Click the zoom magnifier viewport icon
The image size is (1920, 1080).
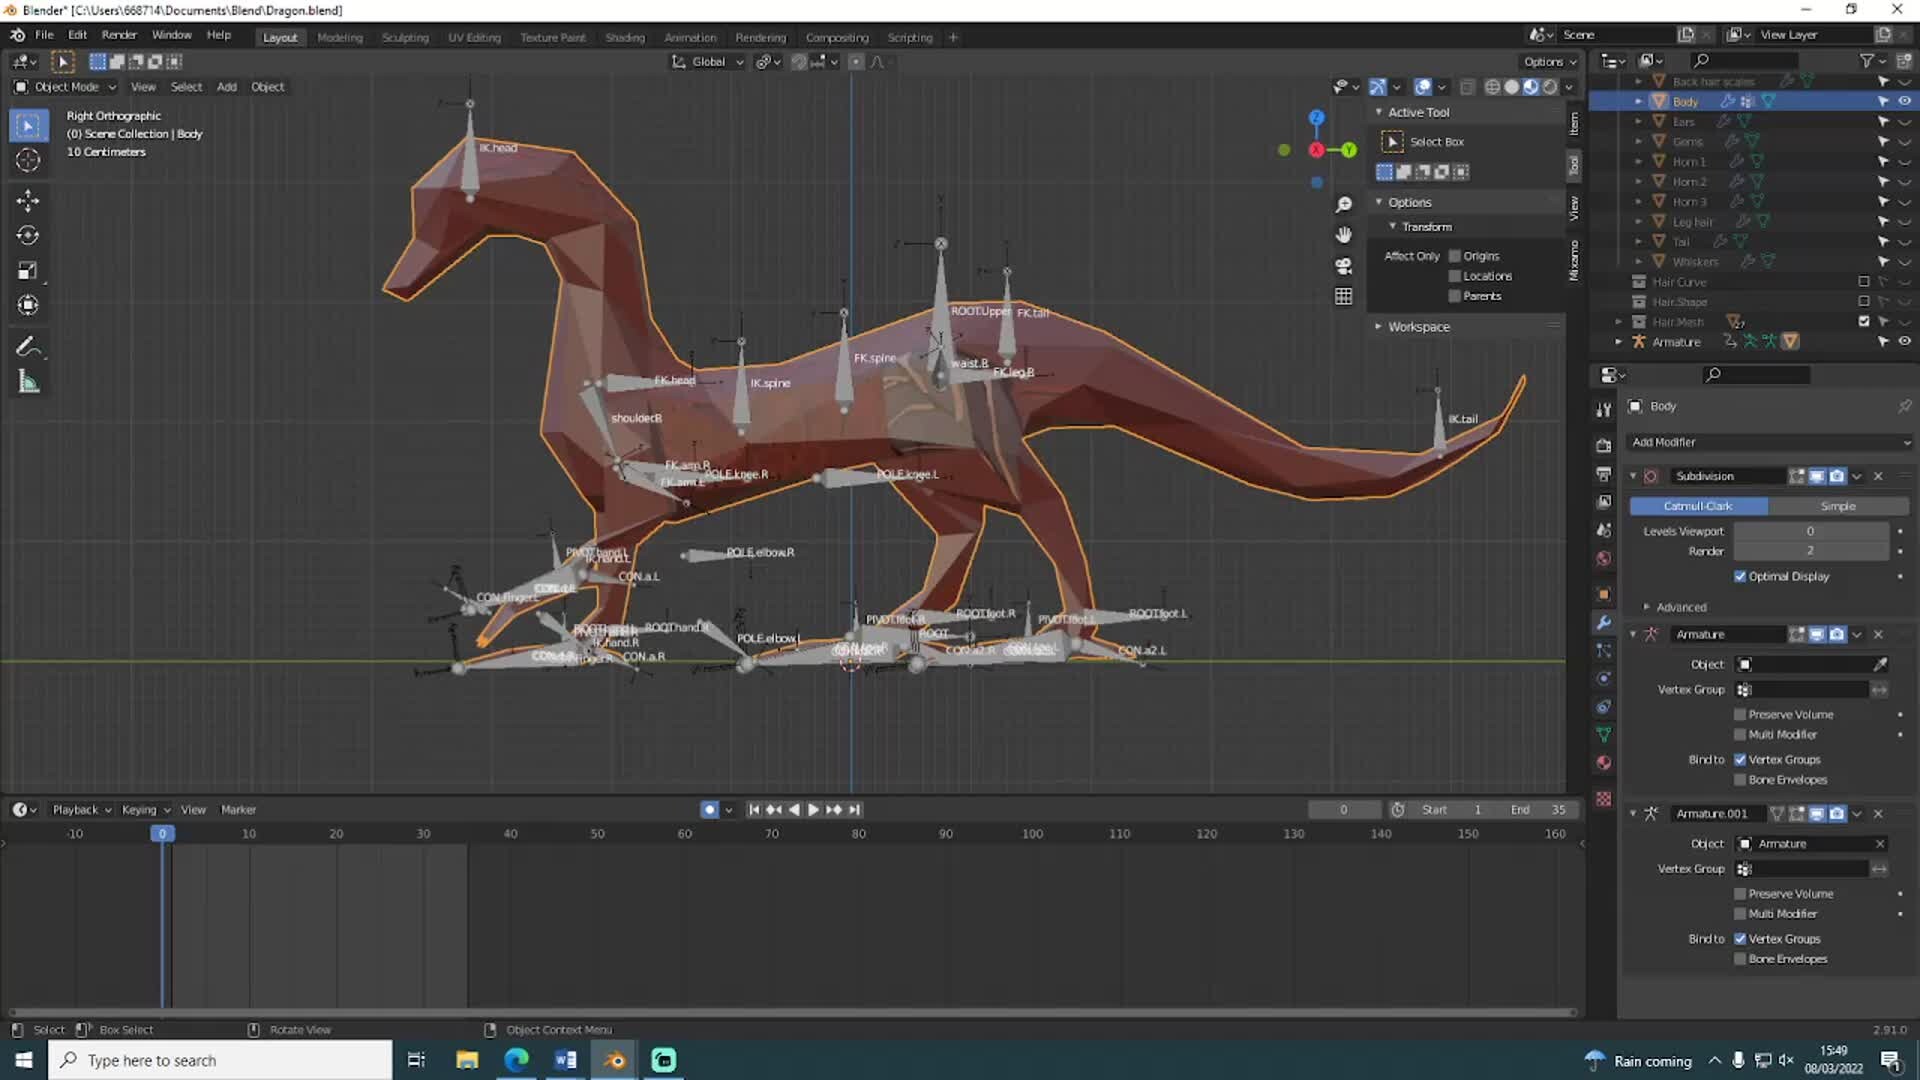[1343, 204]
